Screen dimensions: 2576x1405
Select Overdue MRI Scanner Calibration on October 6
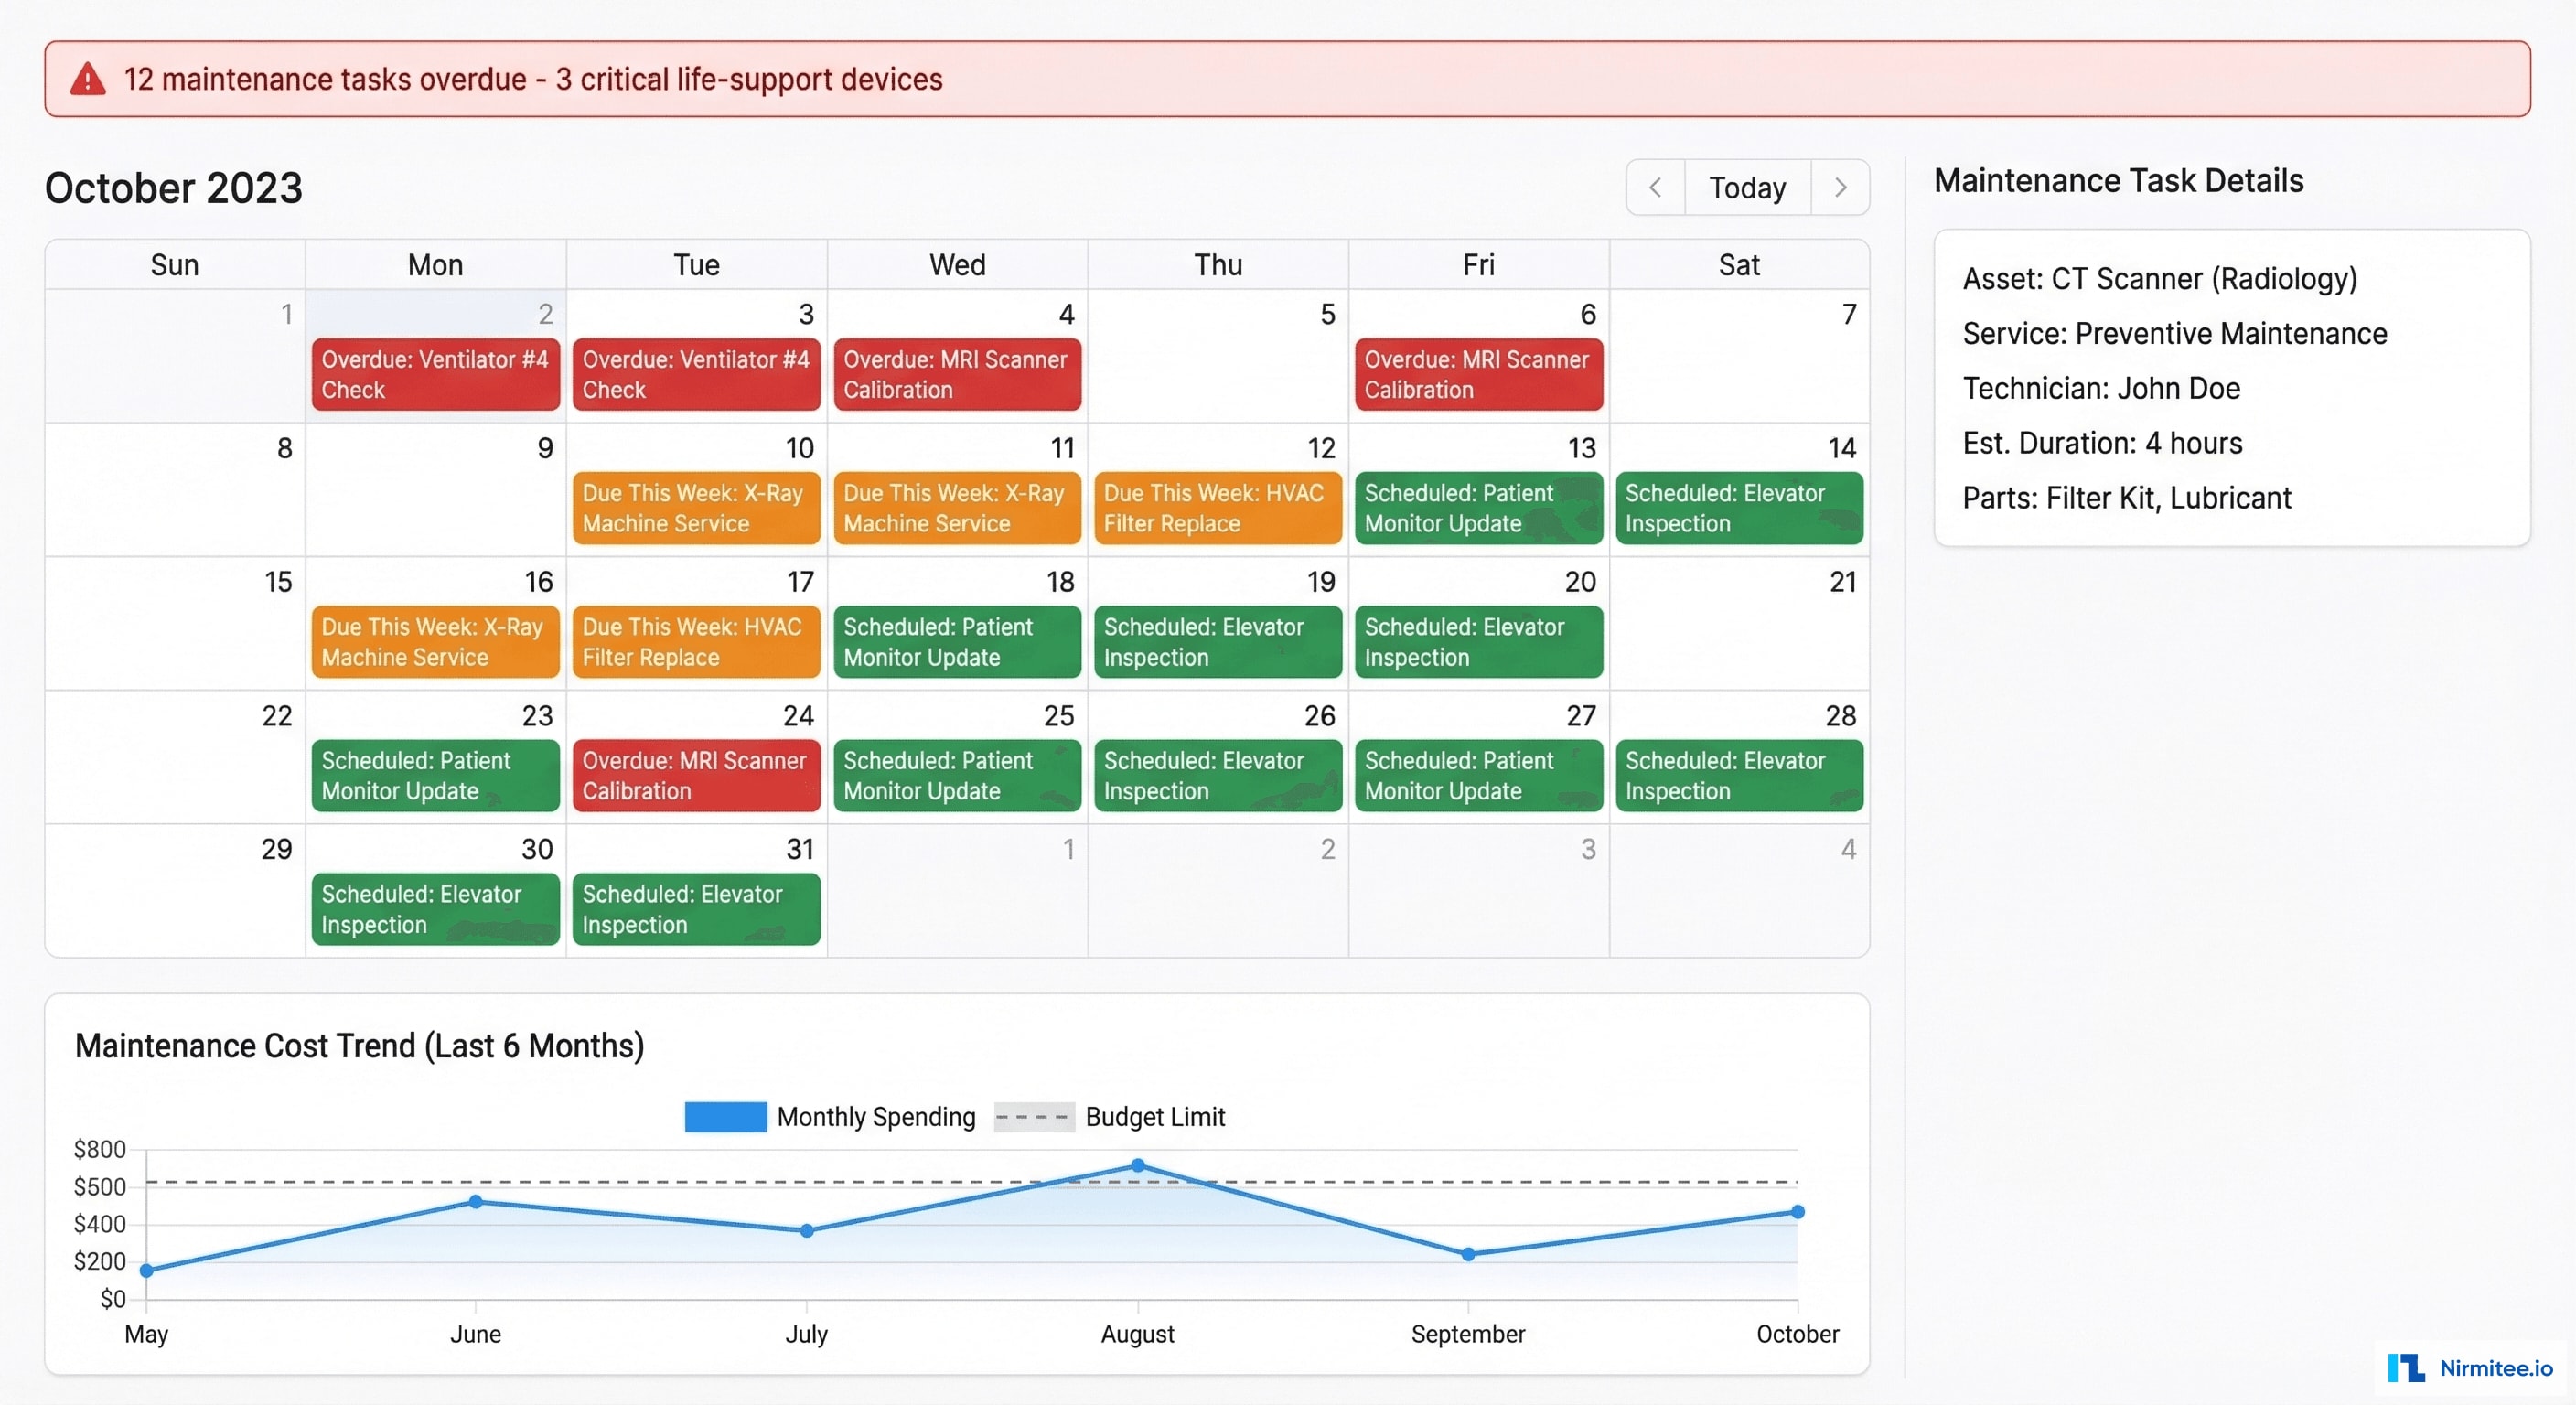(1478, 375)
